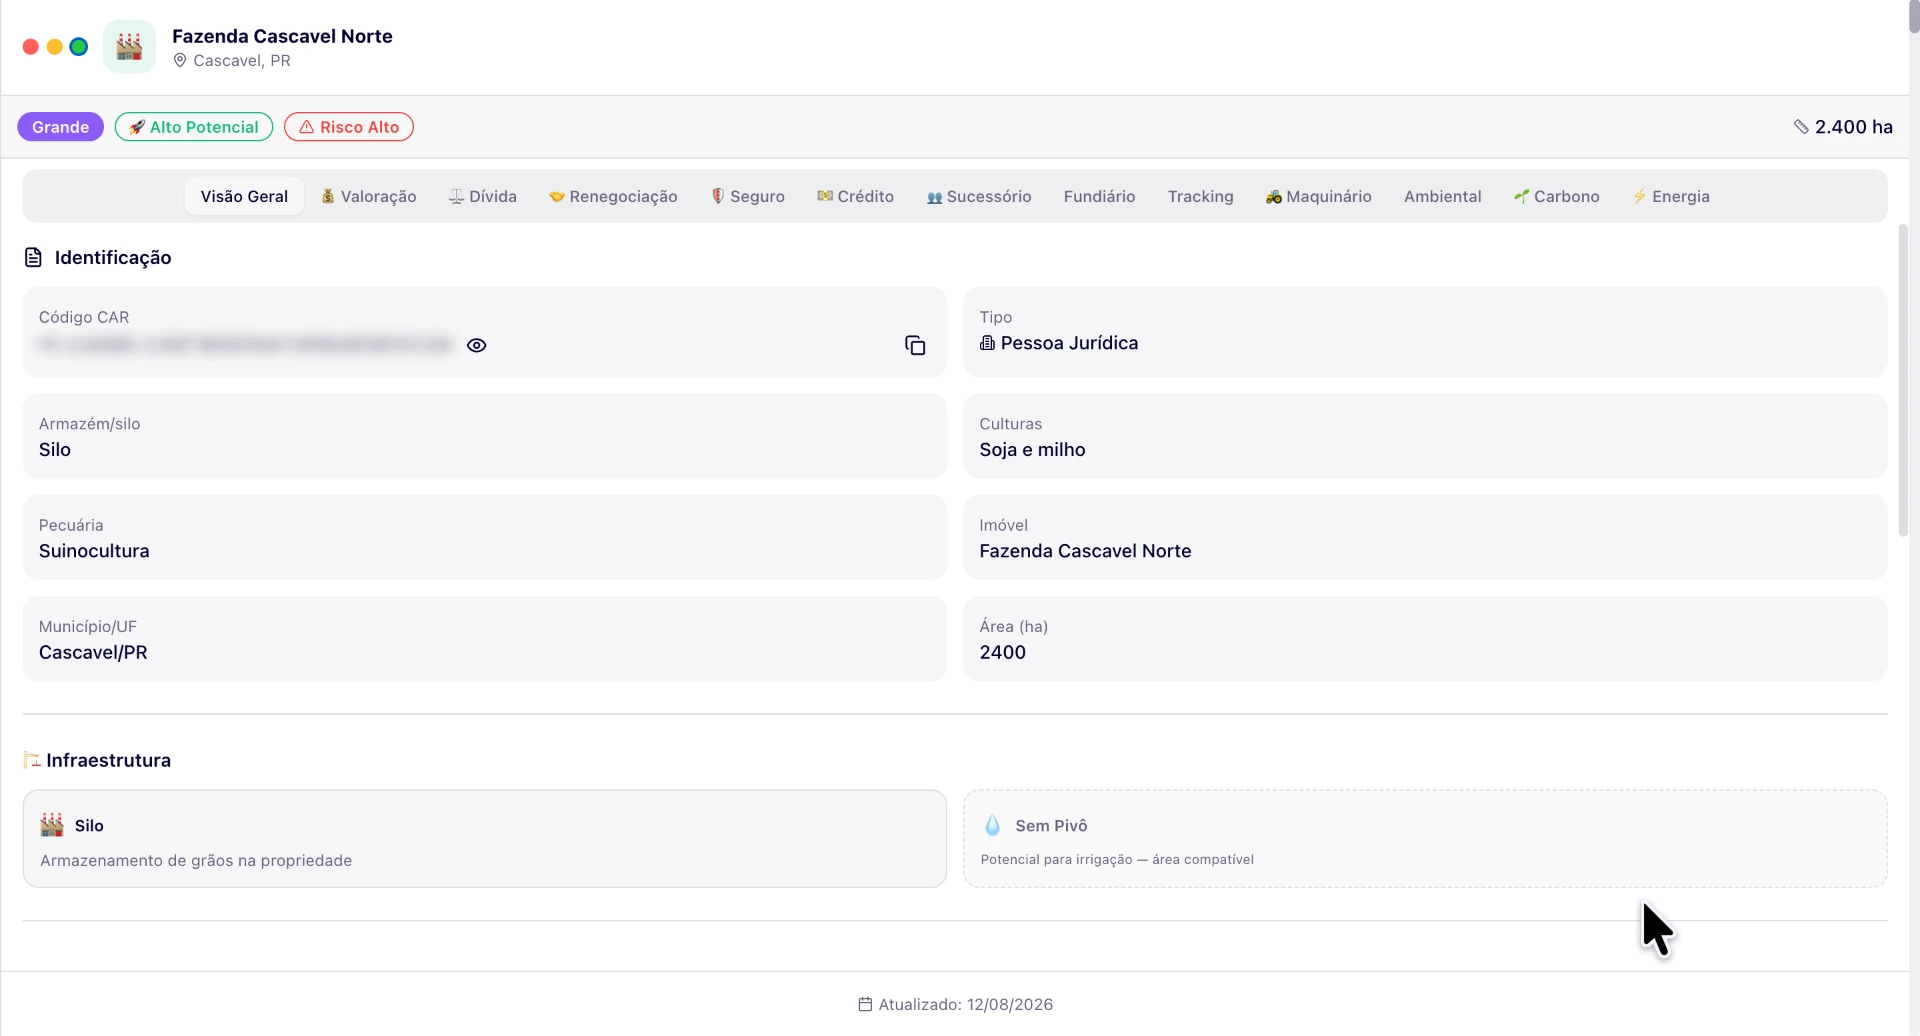Go to the Renegociação tab
Image resolution: width=1920 pixels, height=1036 pixels.
tap(613, 197)
